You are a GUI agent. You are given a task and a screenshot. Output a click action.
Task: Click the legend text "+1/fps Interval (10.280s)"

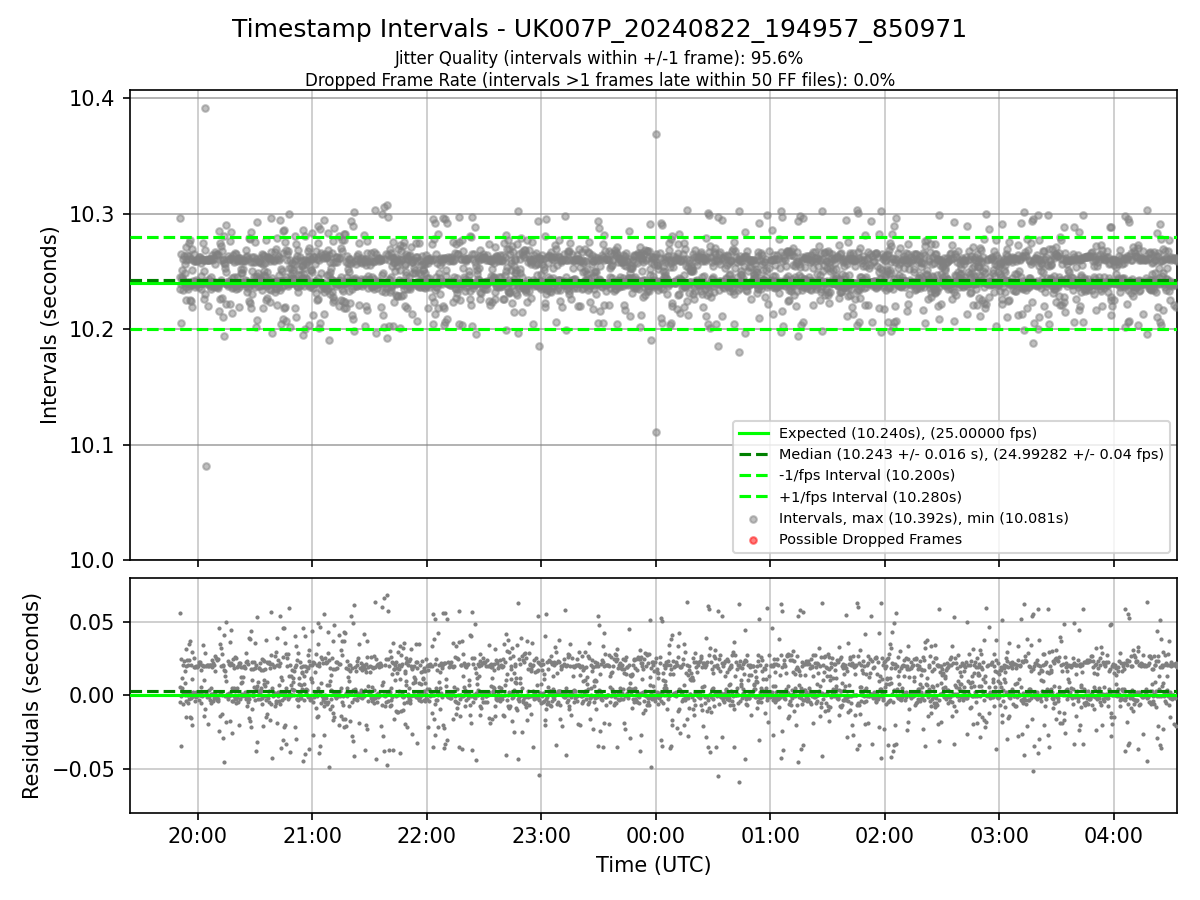tap(870, 497)
